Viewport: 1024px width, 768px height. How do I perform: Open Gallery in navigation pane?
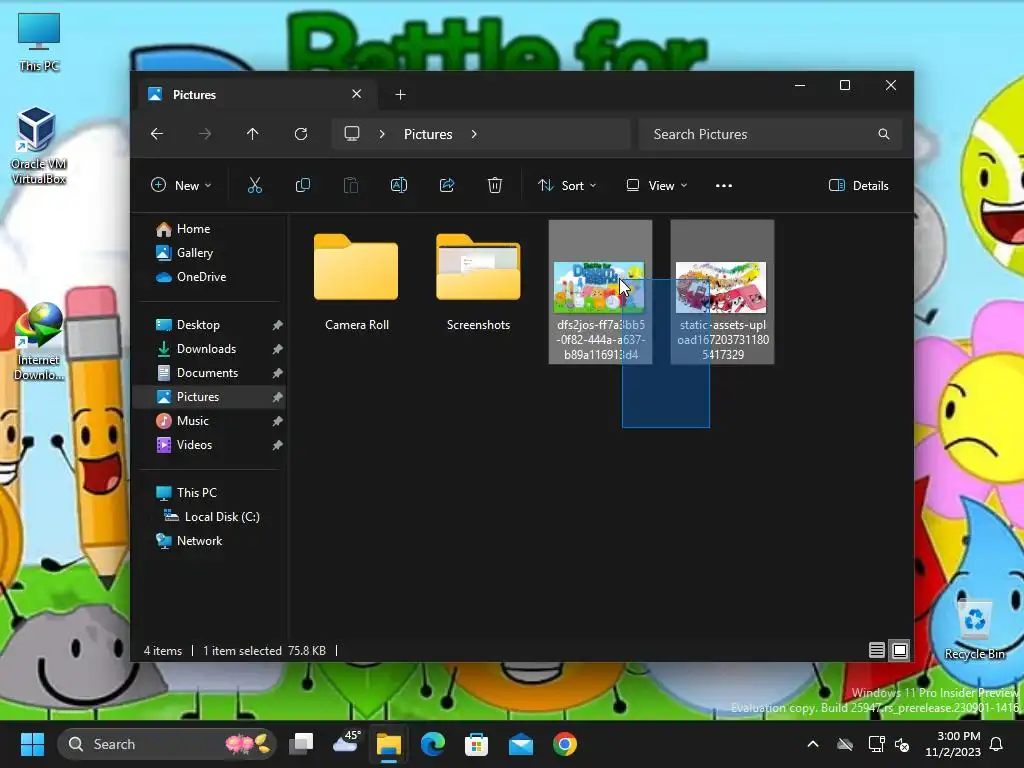pyautogui.click(x=195, y=253)
